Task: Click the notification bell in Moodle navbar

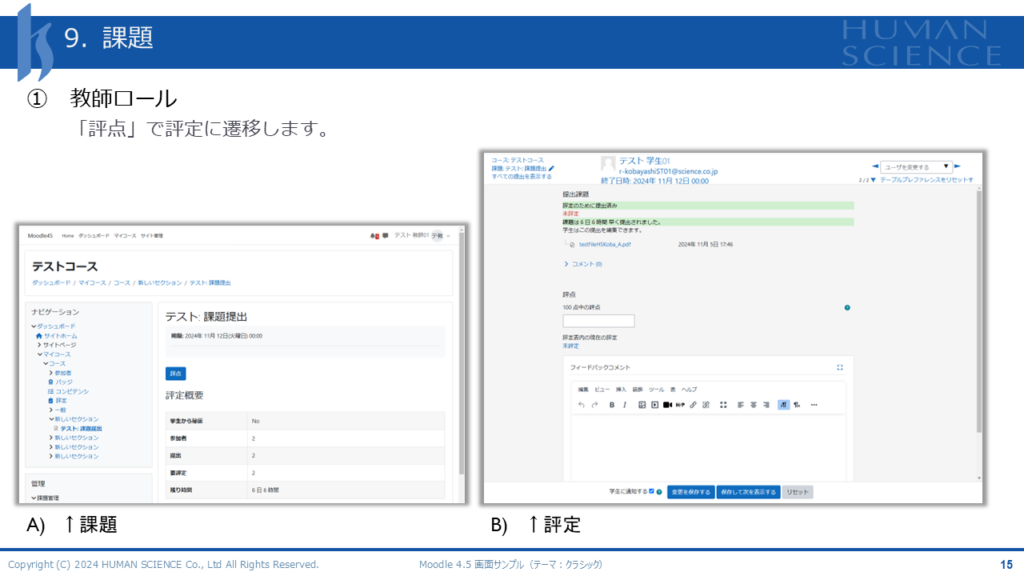Action: point(374,236)
